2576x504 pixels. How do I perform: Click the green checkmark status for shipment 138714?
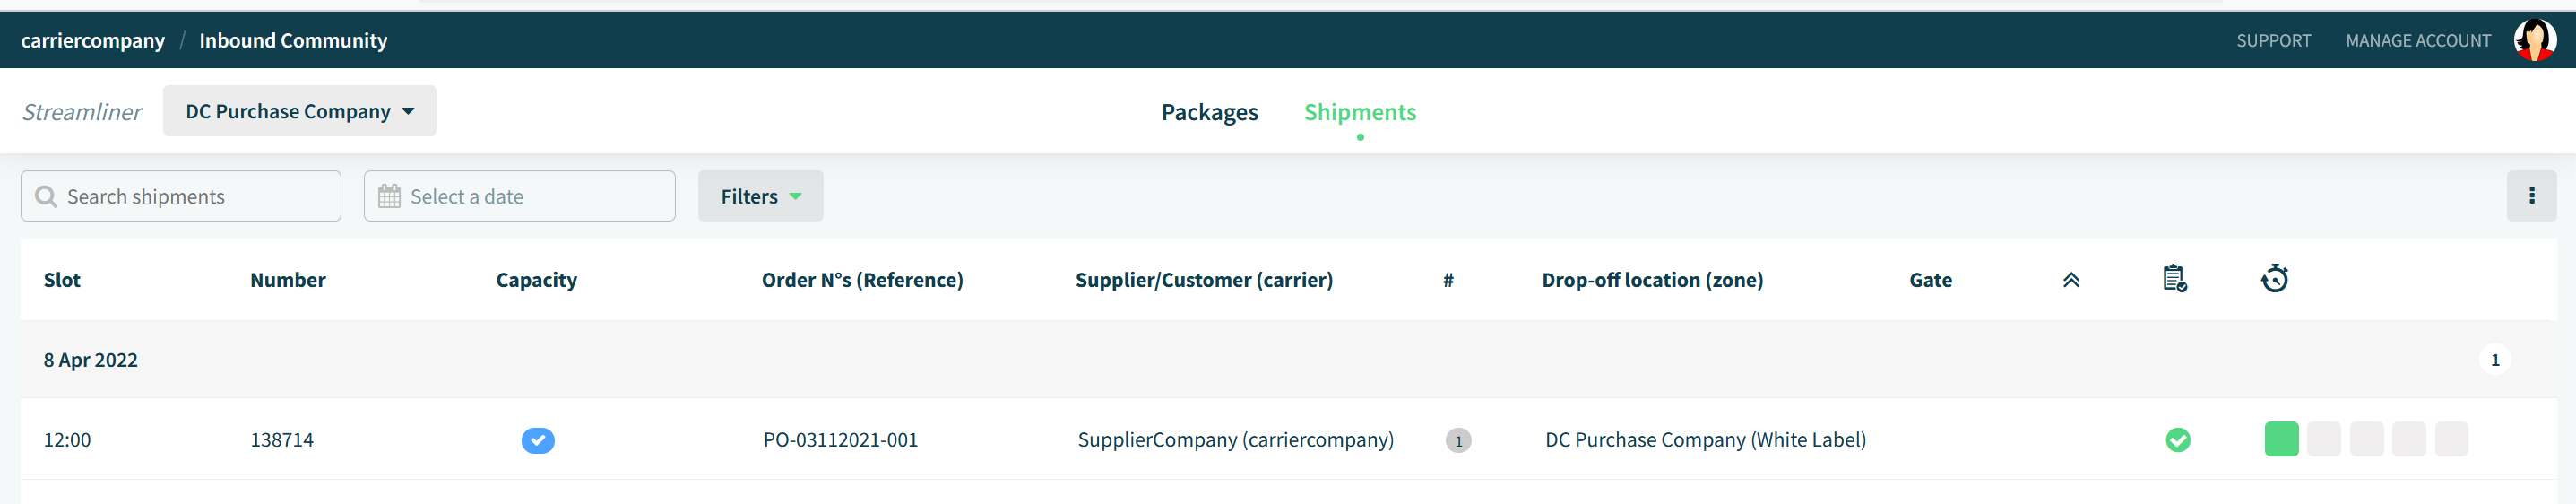pos(2177,440)
